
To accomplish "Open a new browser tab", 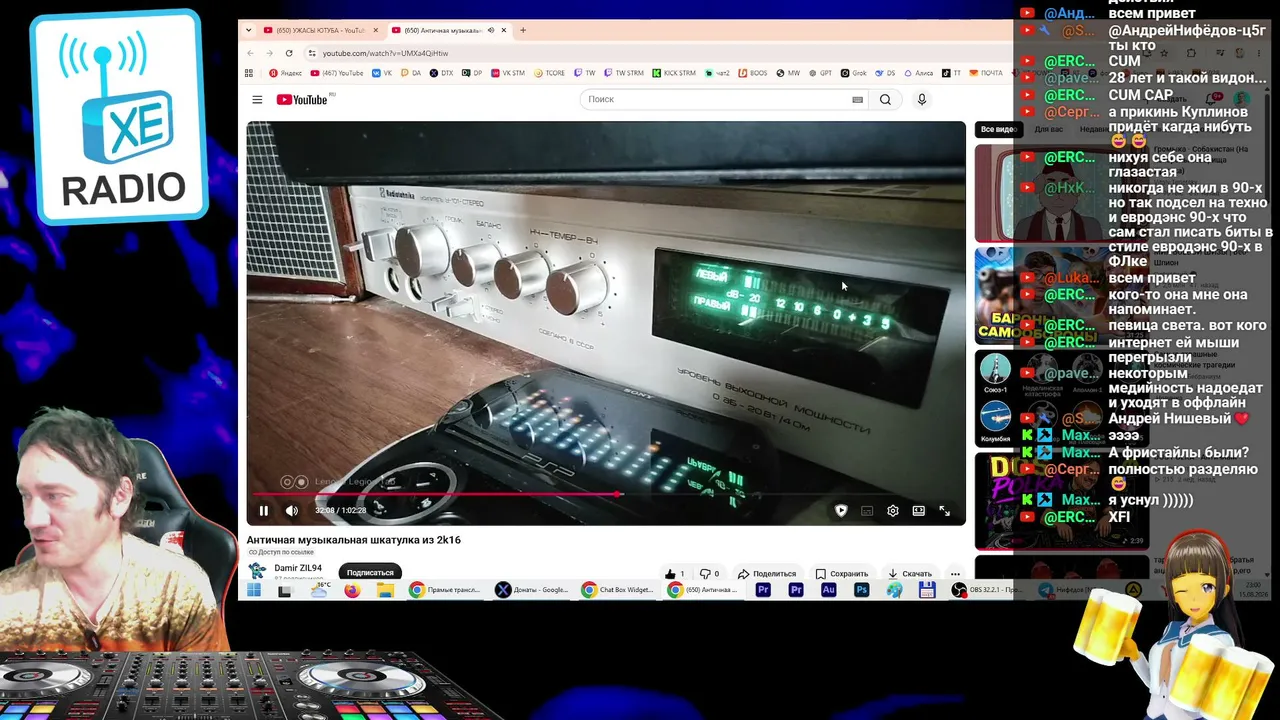I will [523, 30].
